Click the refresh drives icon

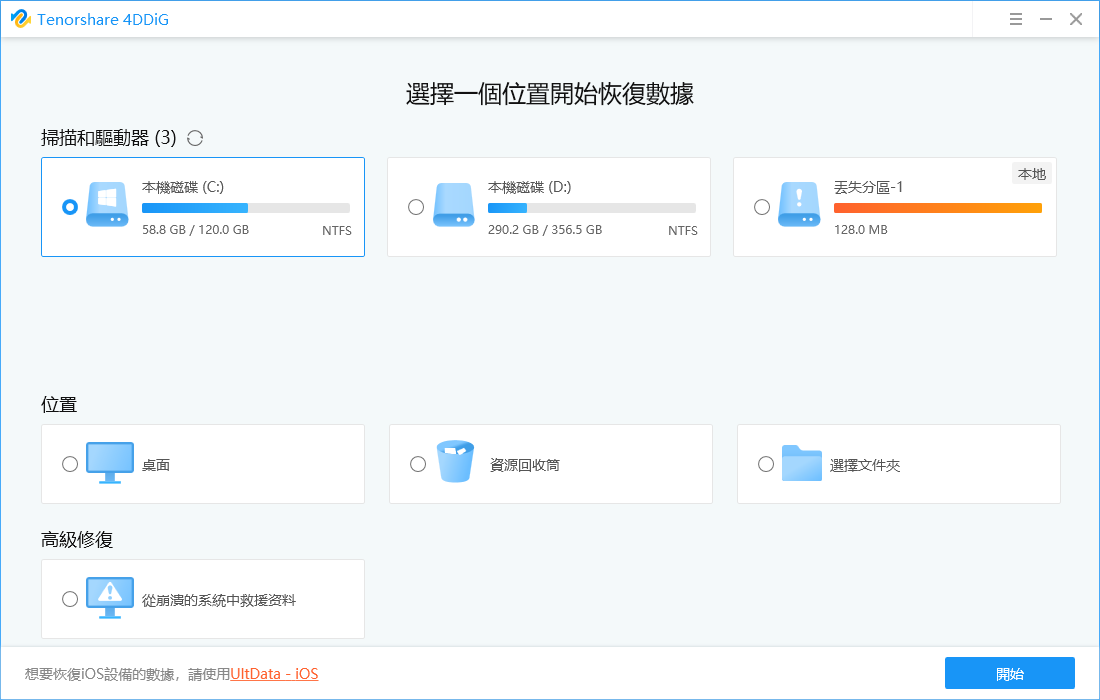click(x=195, y=138)
